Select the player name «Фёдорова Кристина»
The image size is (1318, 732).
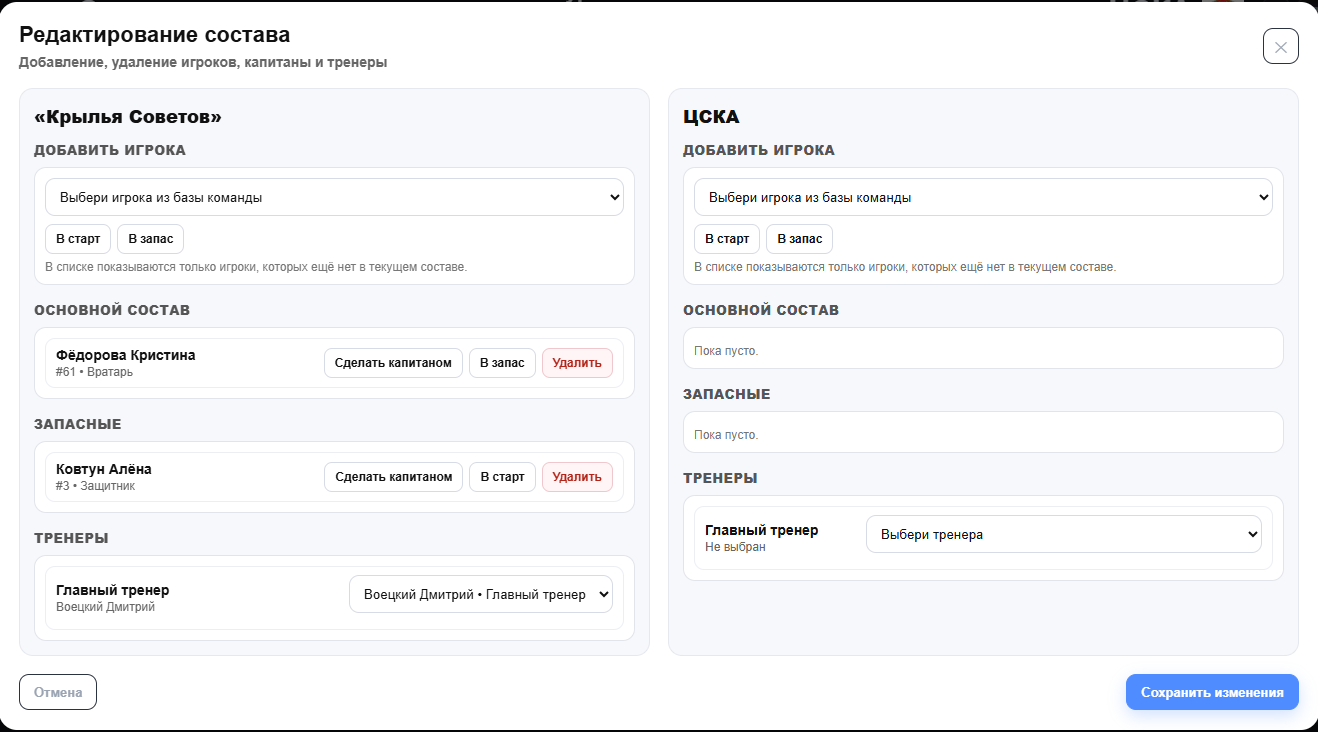pos(126,355)
